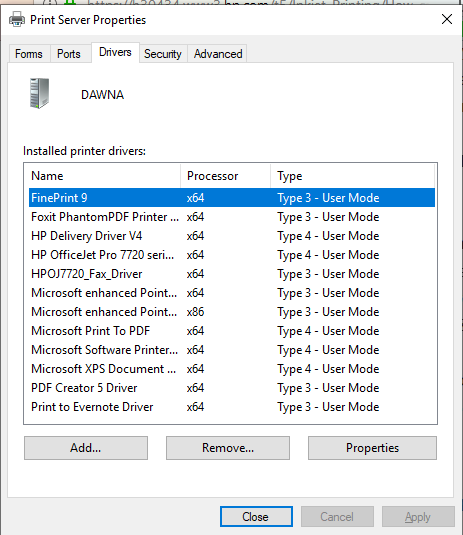Select the Microsoft Print To PDF driver

[232, 331]
